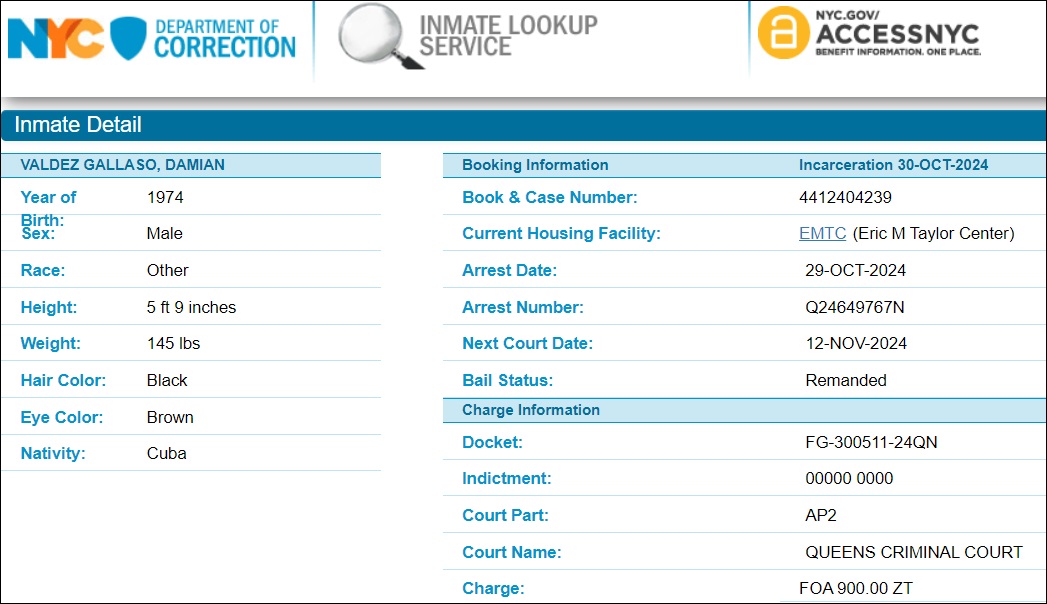Select the arrest number Q24649767N
The image size is (1047, 604).
[x=856, y=307]
